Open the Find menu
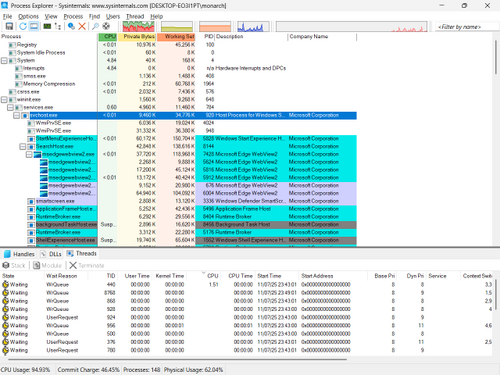 (x=94, y=16)
